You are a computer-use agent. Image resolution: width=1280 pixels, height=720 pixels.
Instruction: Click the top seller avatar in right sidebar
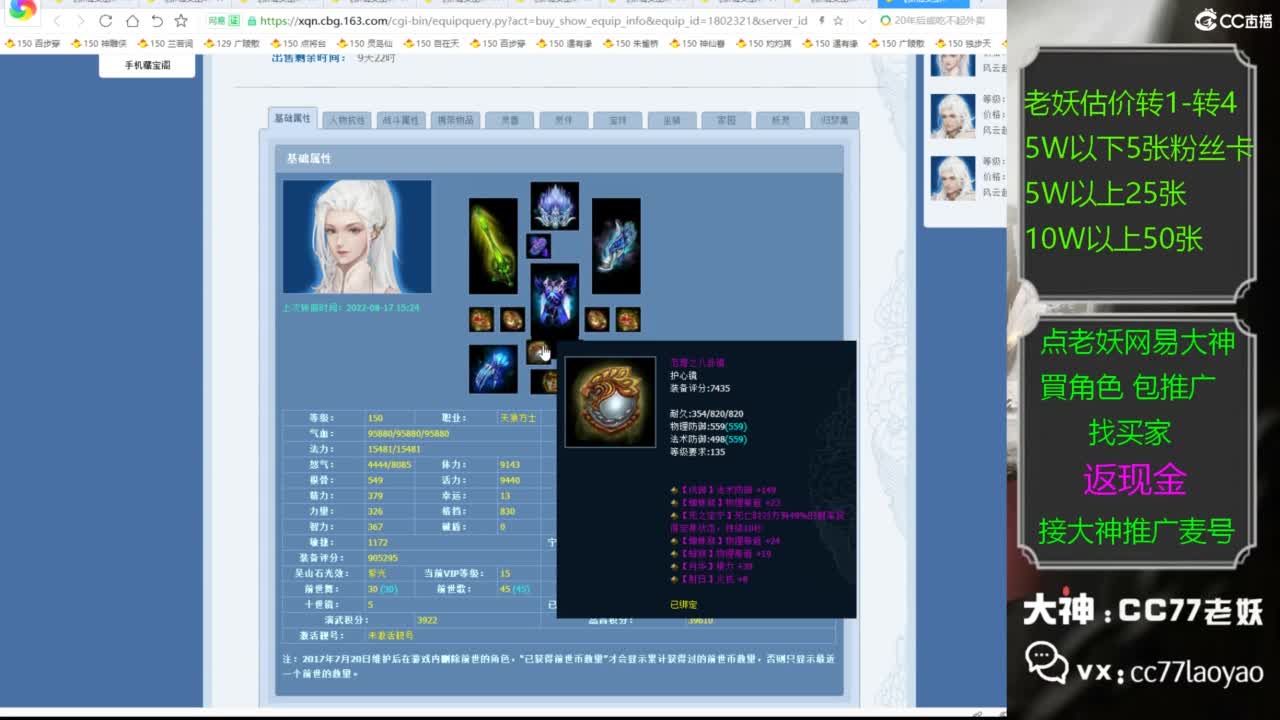point(953,64)
